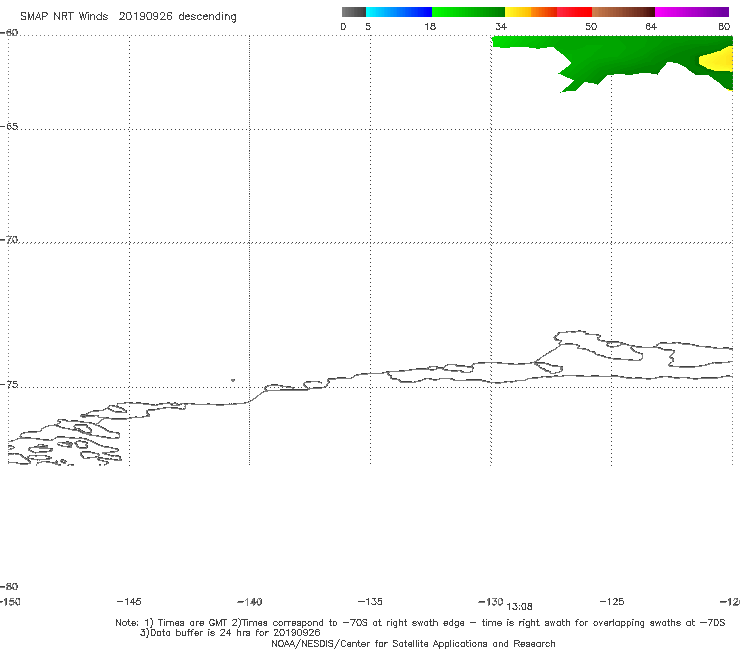Click the note line starting 'Note: 1) Times are GMT'
This screenshot has height=650, width=740.
click(420, 623)
